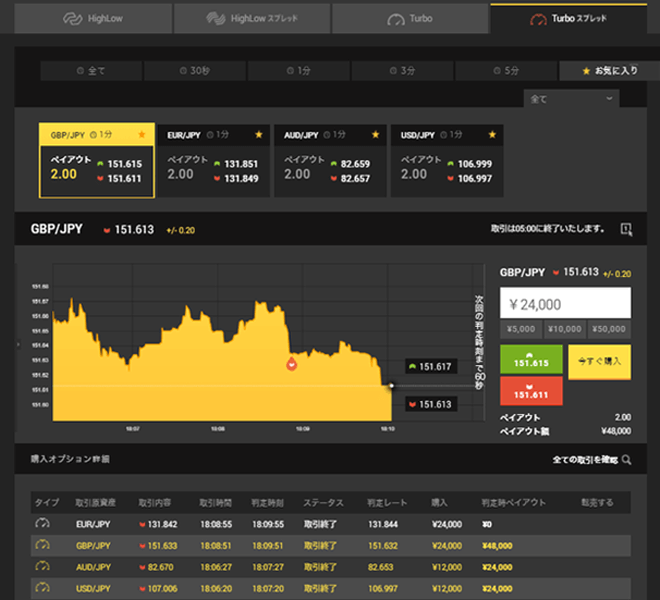Viewport: 660px width, 600px height.
Task: Click the search magnifier next to 全ての取引を確認
Action: pos(626,460)
